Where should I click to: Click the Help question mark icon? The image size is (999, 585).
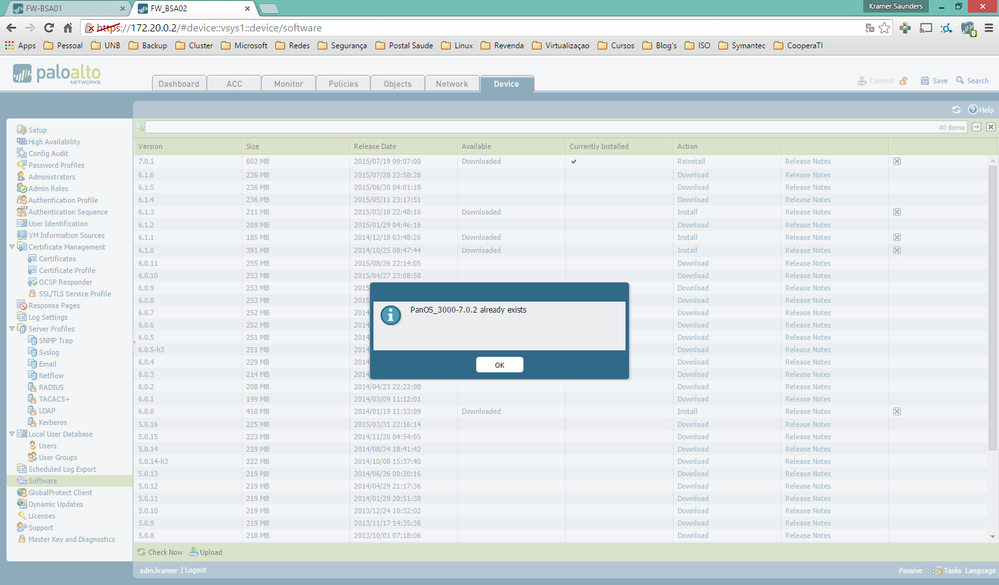click(x=972, y=110)
